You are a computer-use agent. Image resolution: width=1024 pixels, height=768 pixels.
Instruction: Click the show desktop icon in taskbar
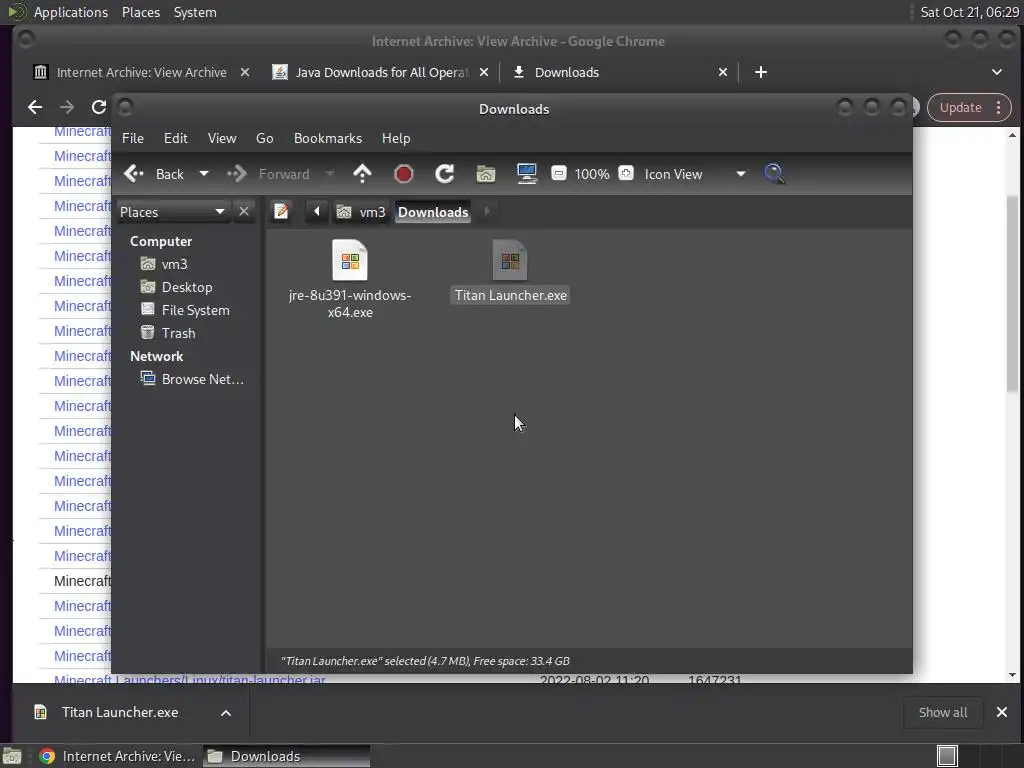click(12, 756)
